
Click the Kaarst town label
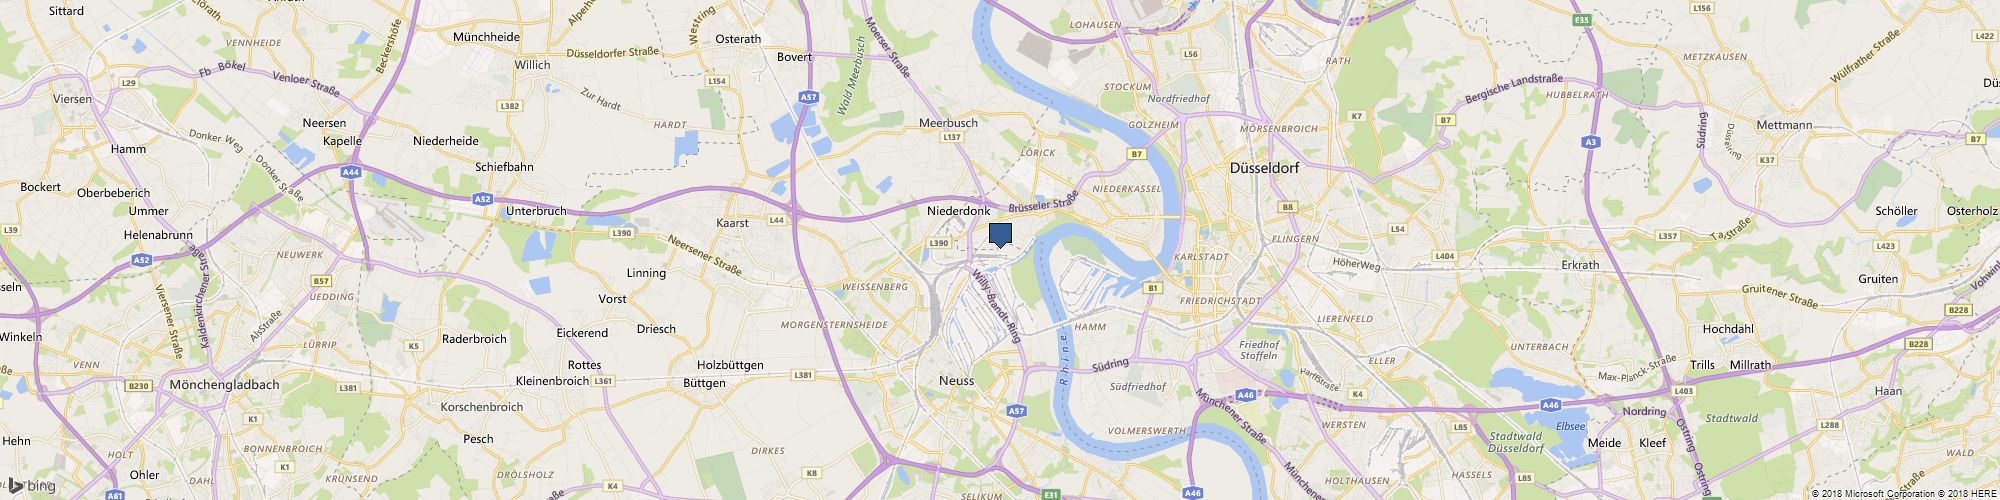[x=733, y=223]
